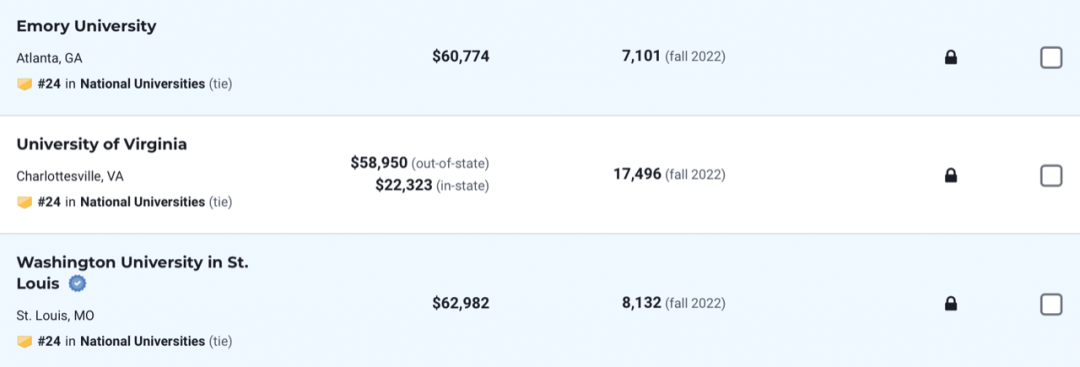The image size is (1080, 367).
Task: Open National Universities ranking under Virginia
Action: point(143,202)
